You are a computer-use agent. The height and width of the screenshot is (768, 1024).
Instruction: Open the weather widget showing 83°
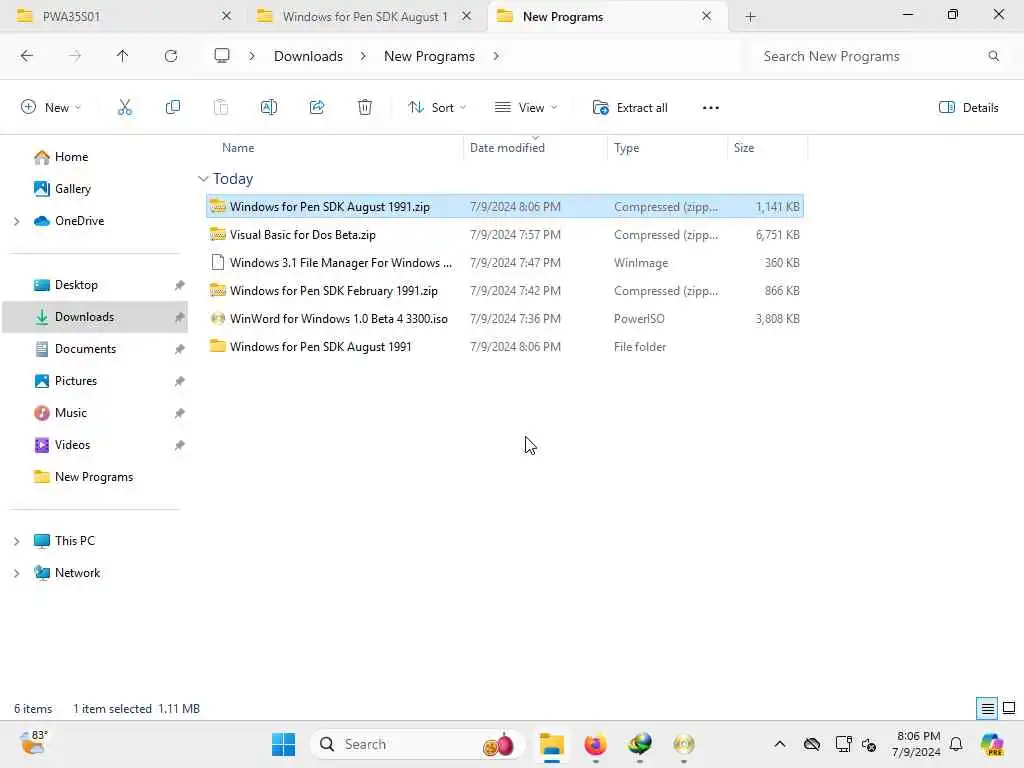pos(34,743)
